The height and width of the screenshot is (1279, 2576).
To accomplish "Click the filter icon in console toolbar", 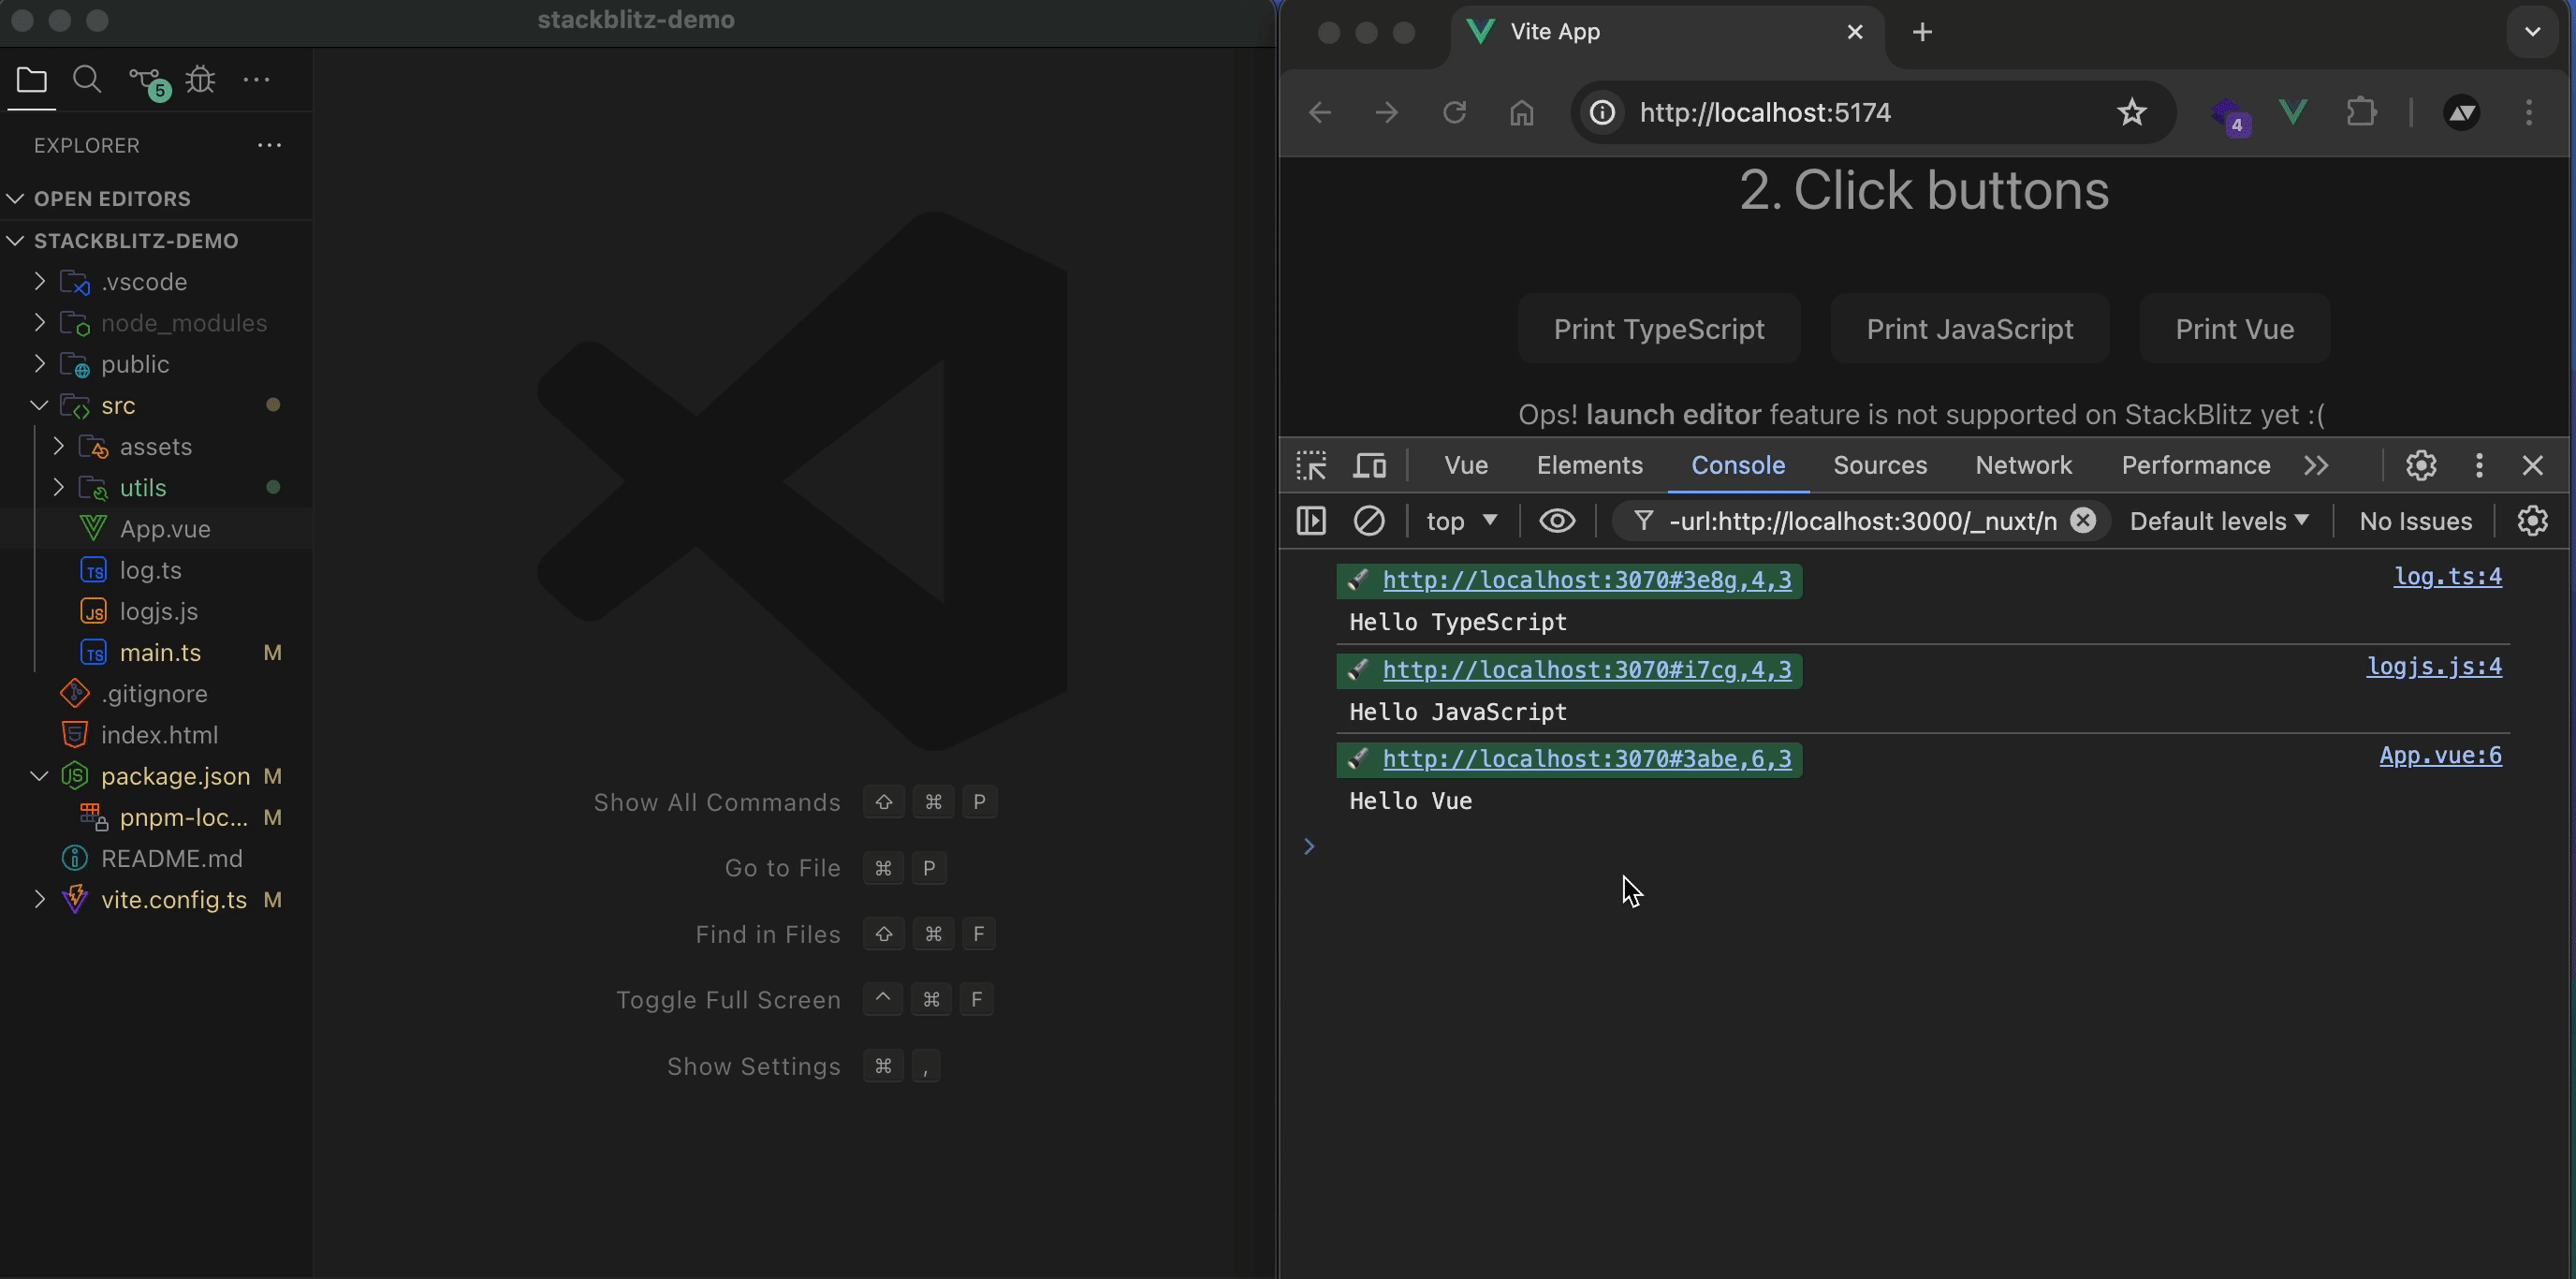I will (x=1643, y=522).
